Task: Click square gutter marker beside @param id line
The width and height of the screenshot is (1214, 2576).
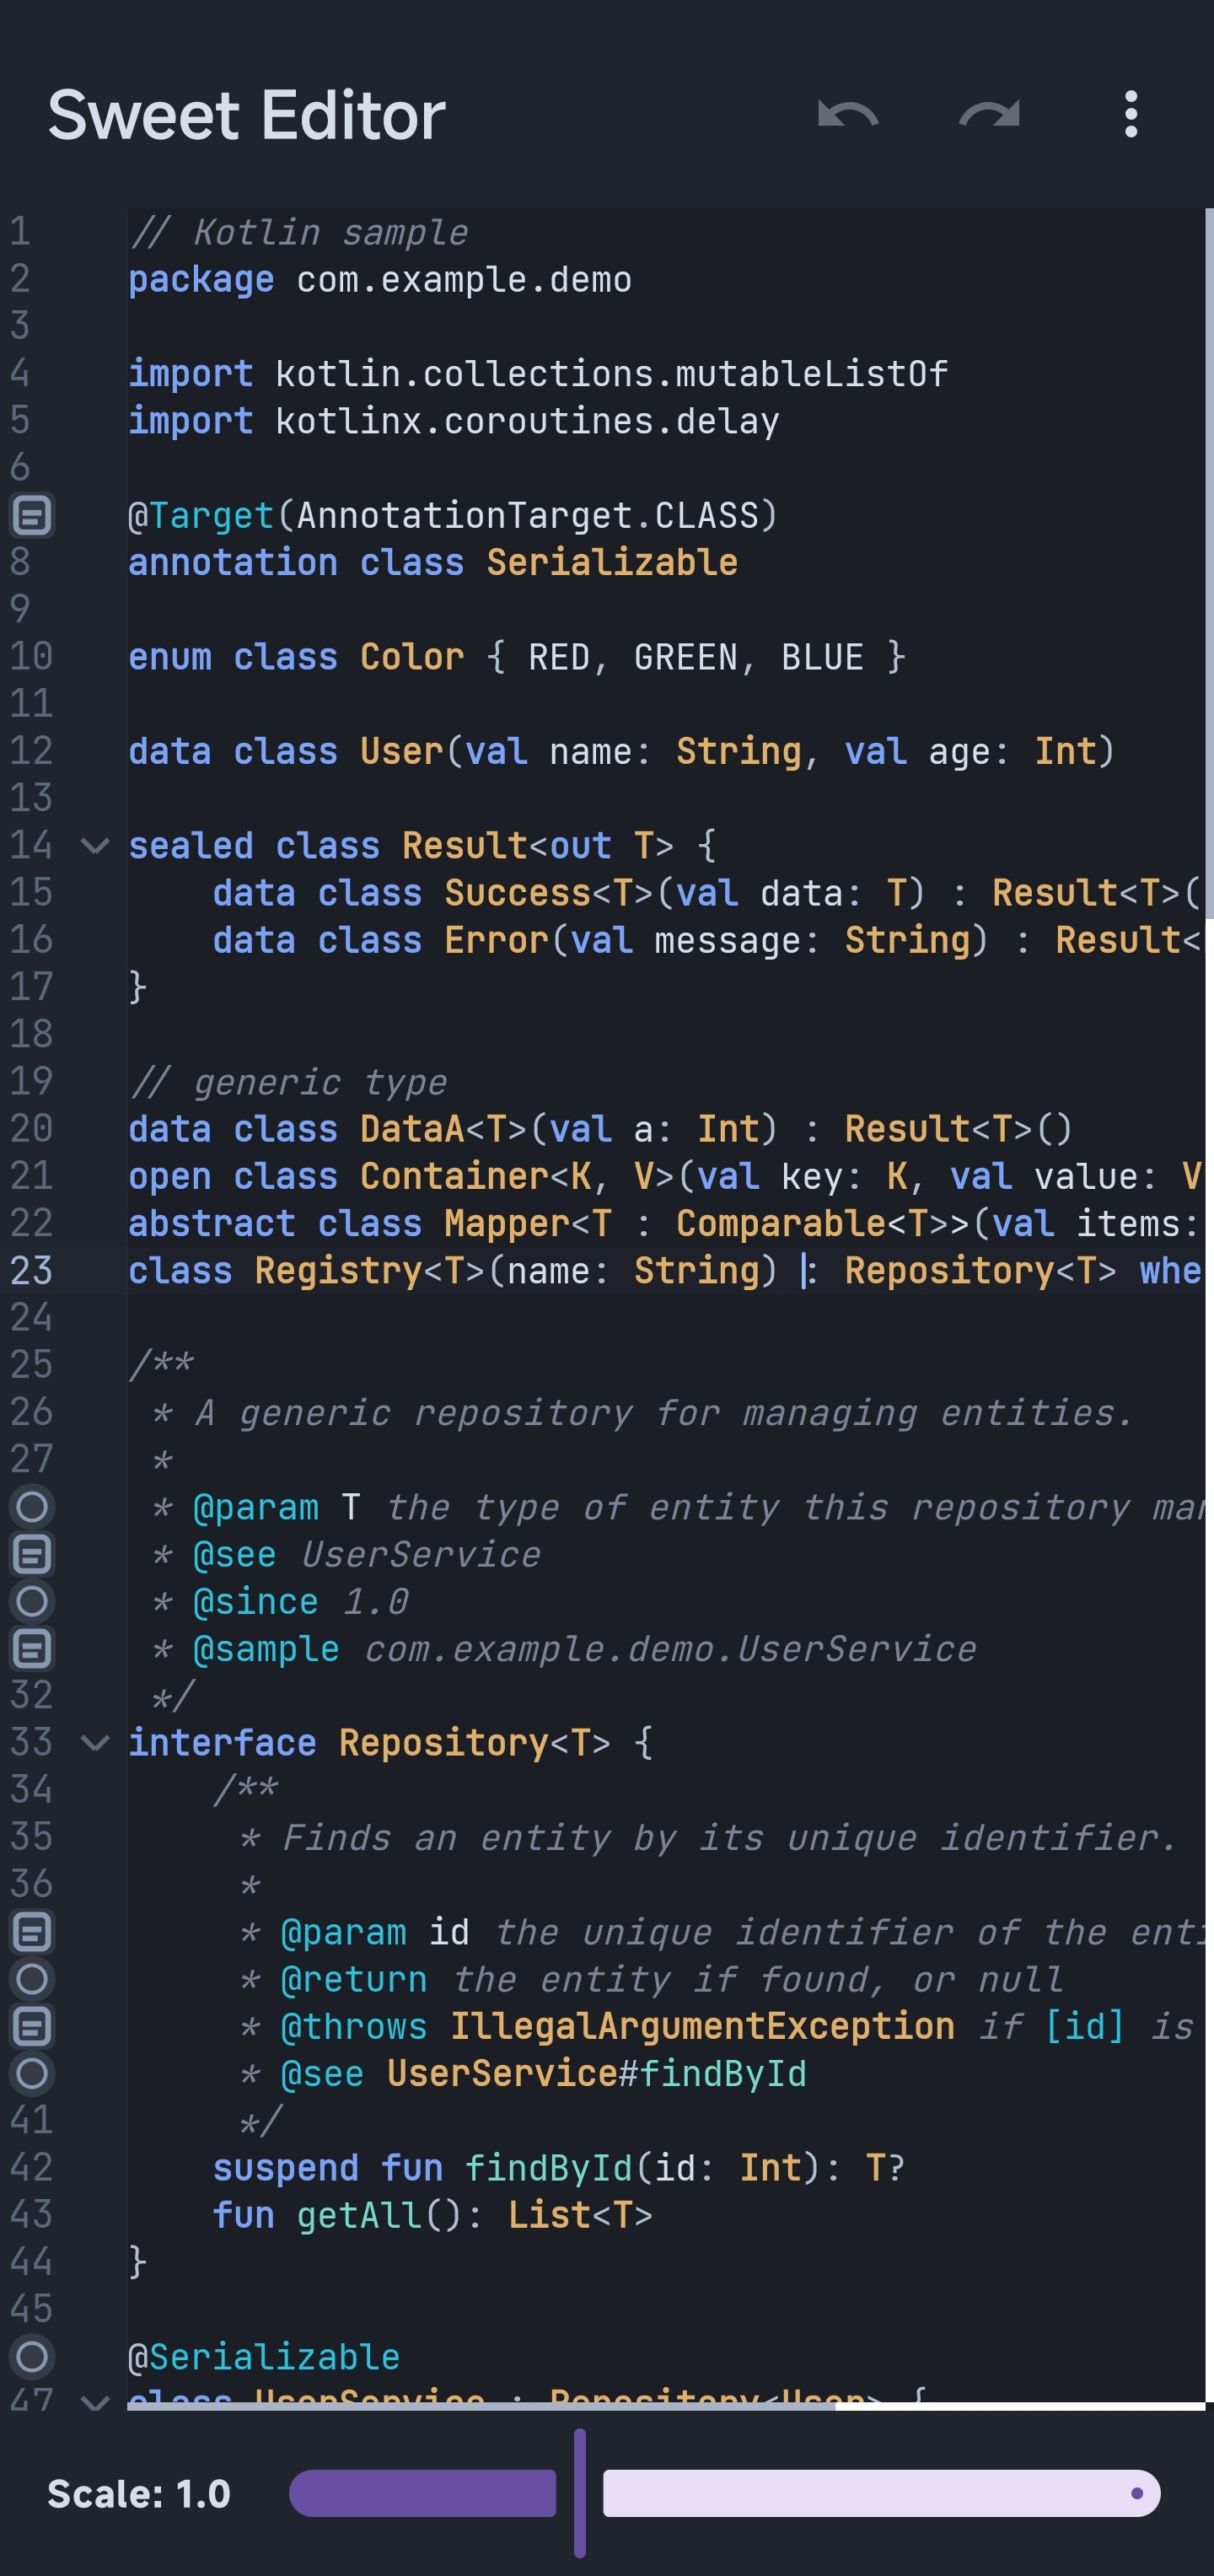Action: [x=33, y=1930]
